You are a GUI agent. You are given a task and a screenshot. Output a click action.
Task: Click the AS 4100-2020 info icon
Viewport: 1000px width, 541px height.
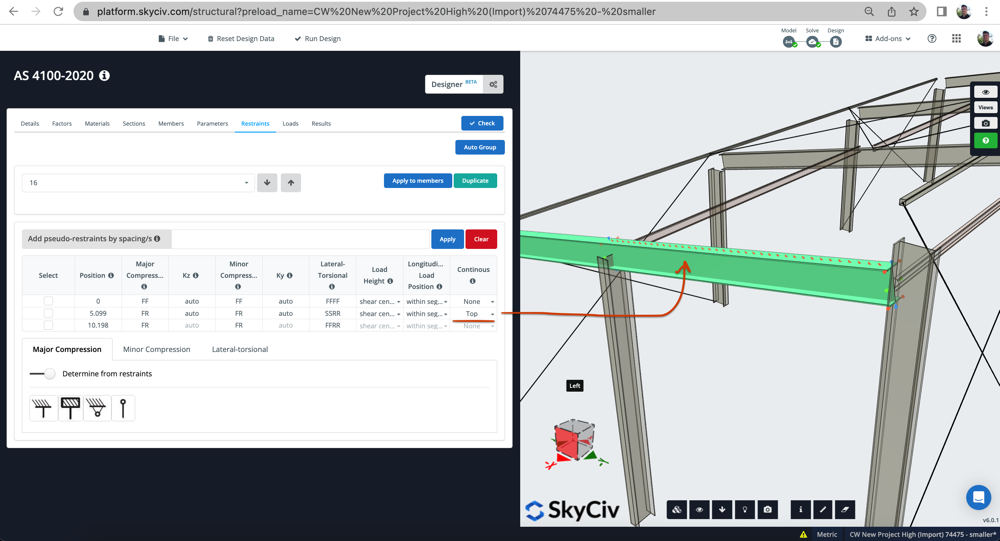coord(105,75)
